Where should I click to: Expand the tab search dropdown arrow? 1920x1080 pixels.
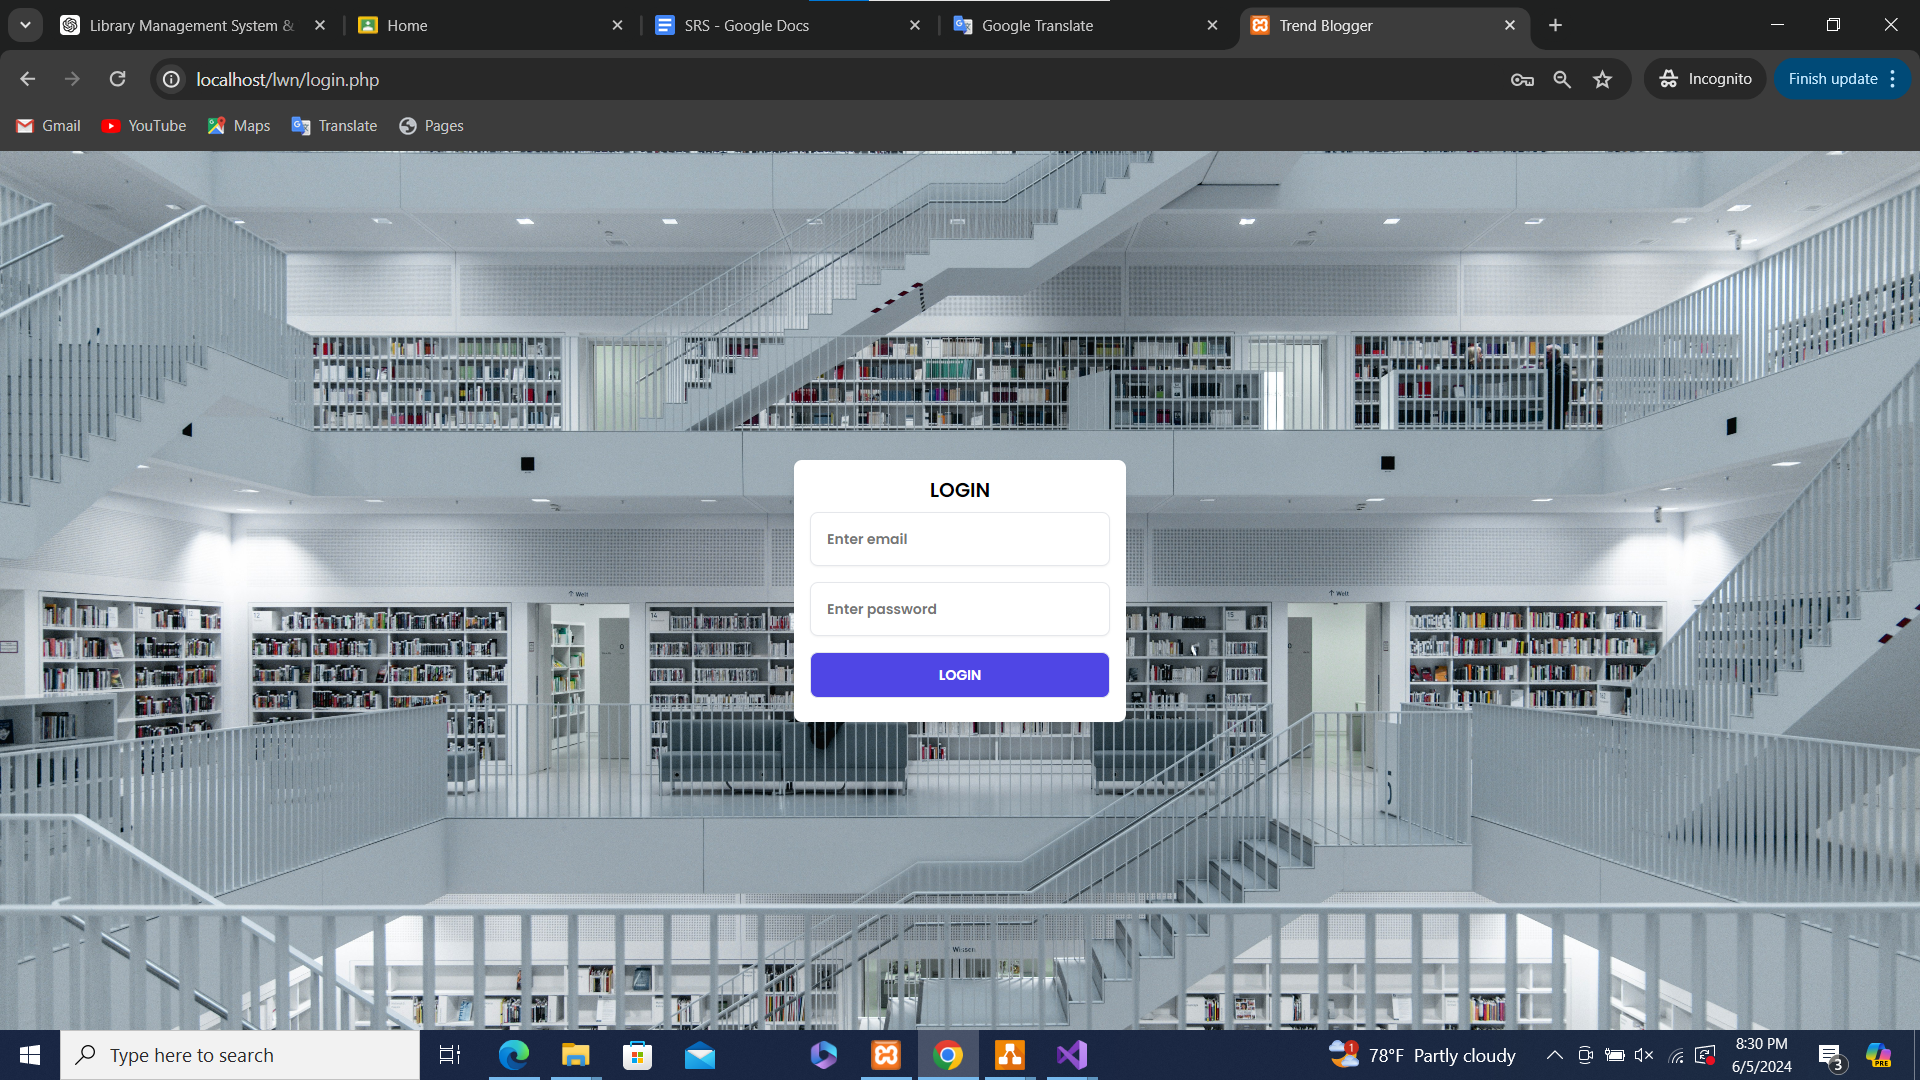[x=25, y=25]
